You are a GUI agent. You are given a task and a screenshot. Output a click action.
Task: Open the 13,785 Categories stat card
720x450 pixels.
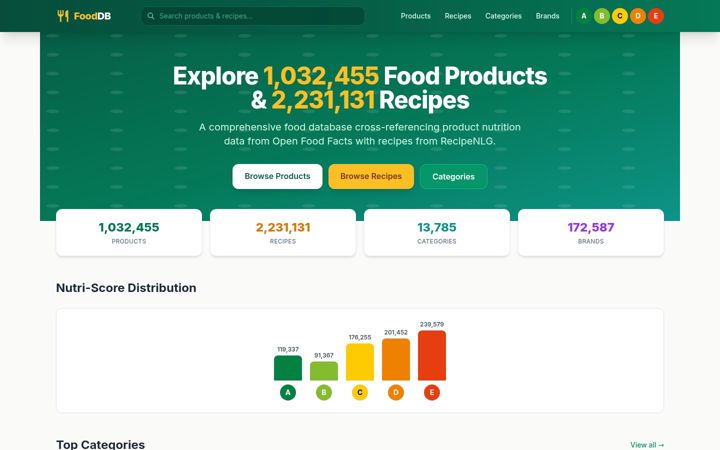[437, 232]
